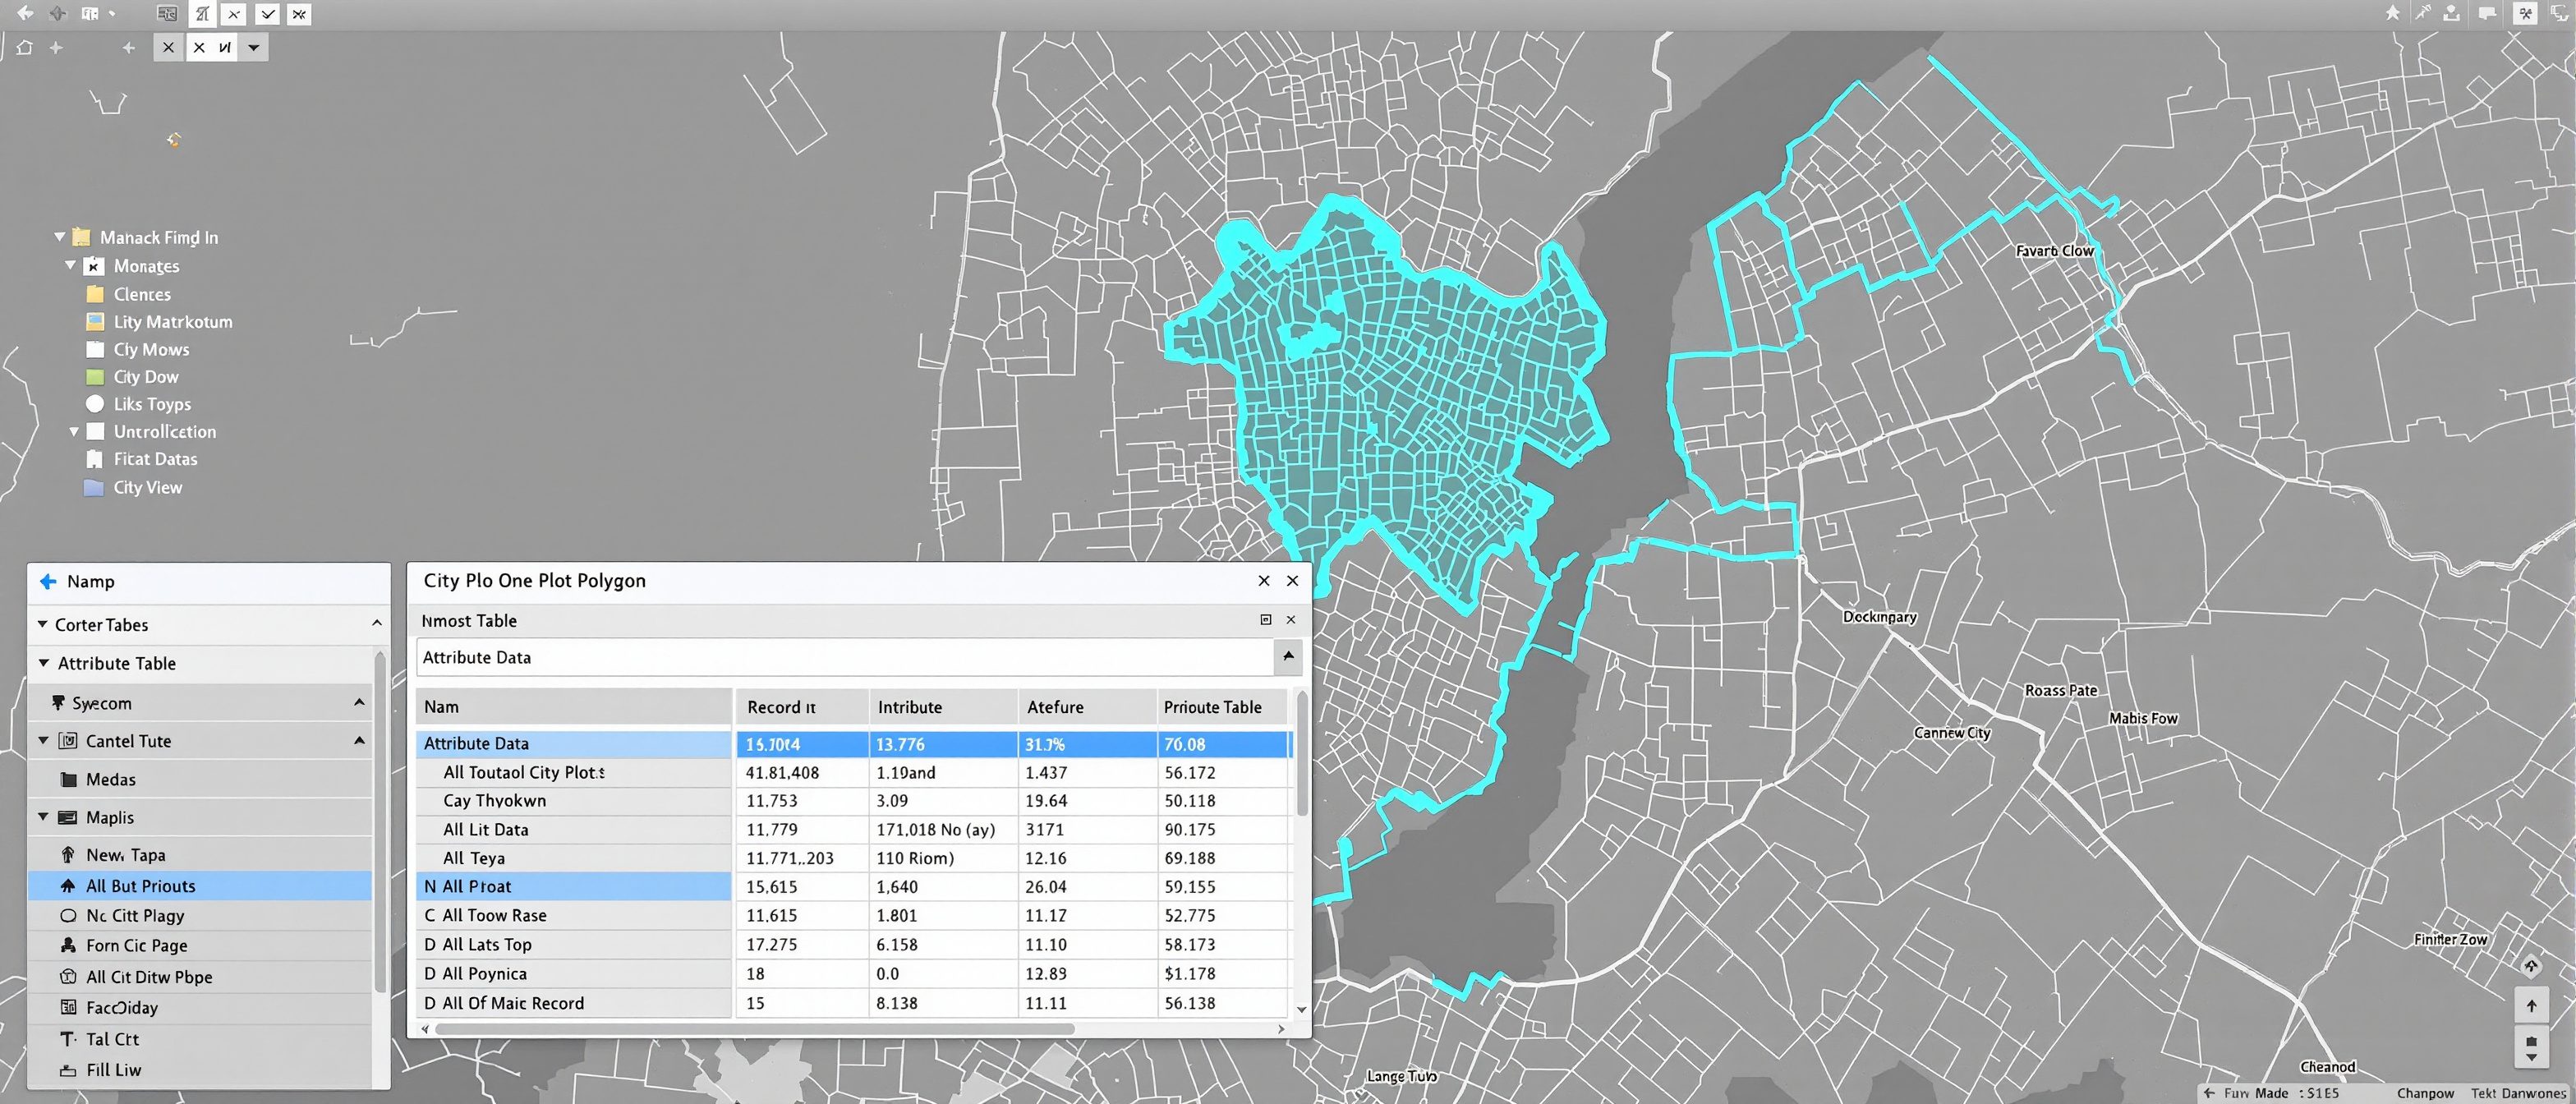
Task: Collapse Syecom using its chevron arrow
Action: click(359, 703)
